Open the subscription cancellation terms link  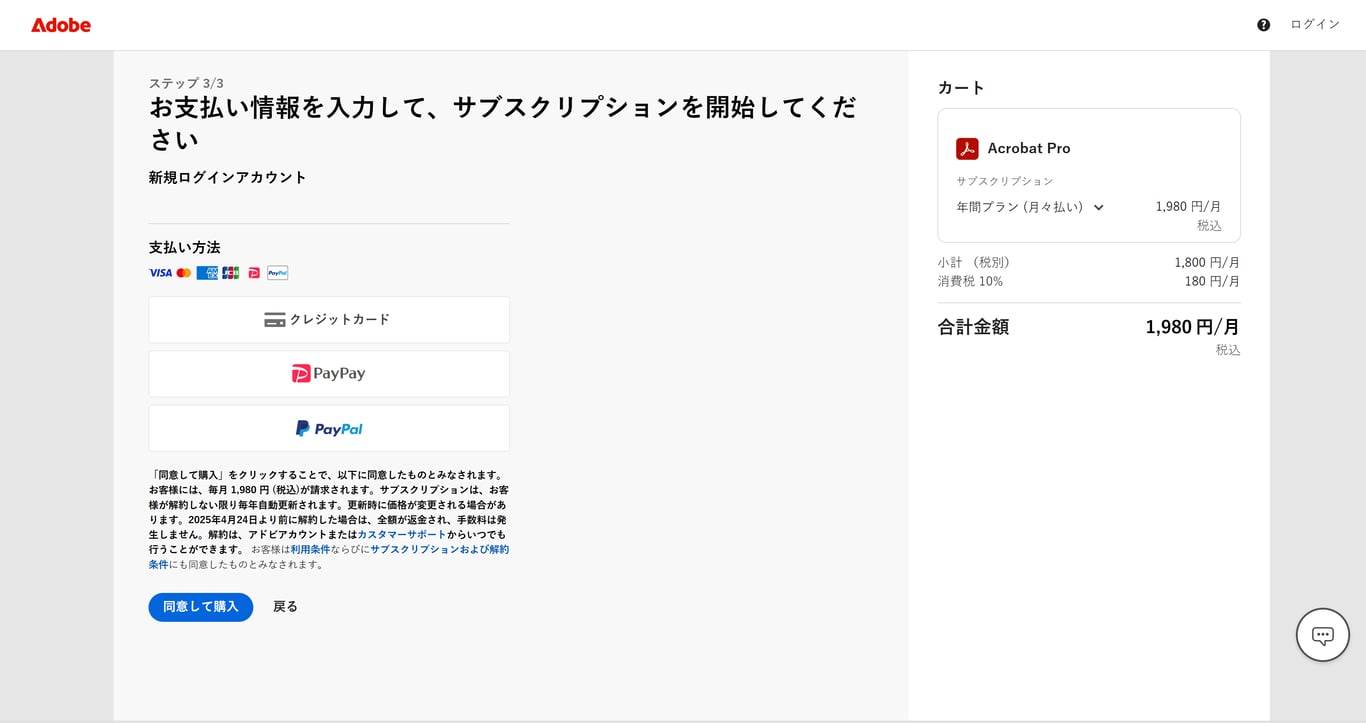click(440, 549)
